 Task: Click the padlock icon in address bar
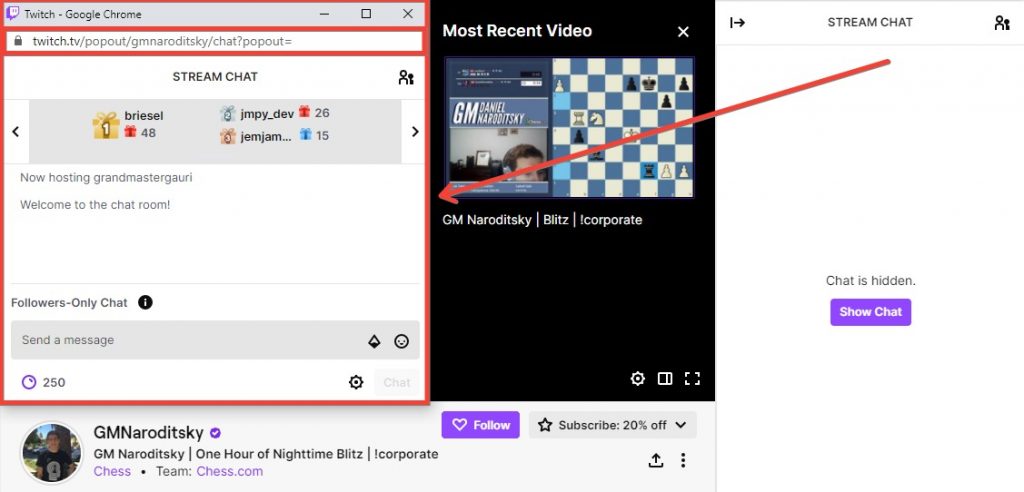[18, 41]
